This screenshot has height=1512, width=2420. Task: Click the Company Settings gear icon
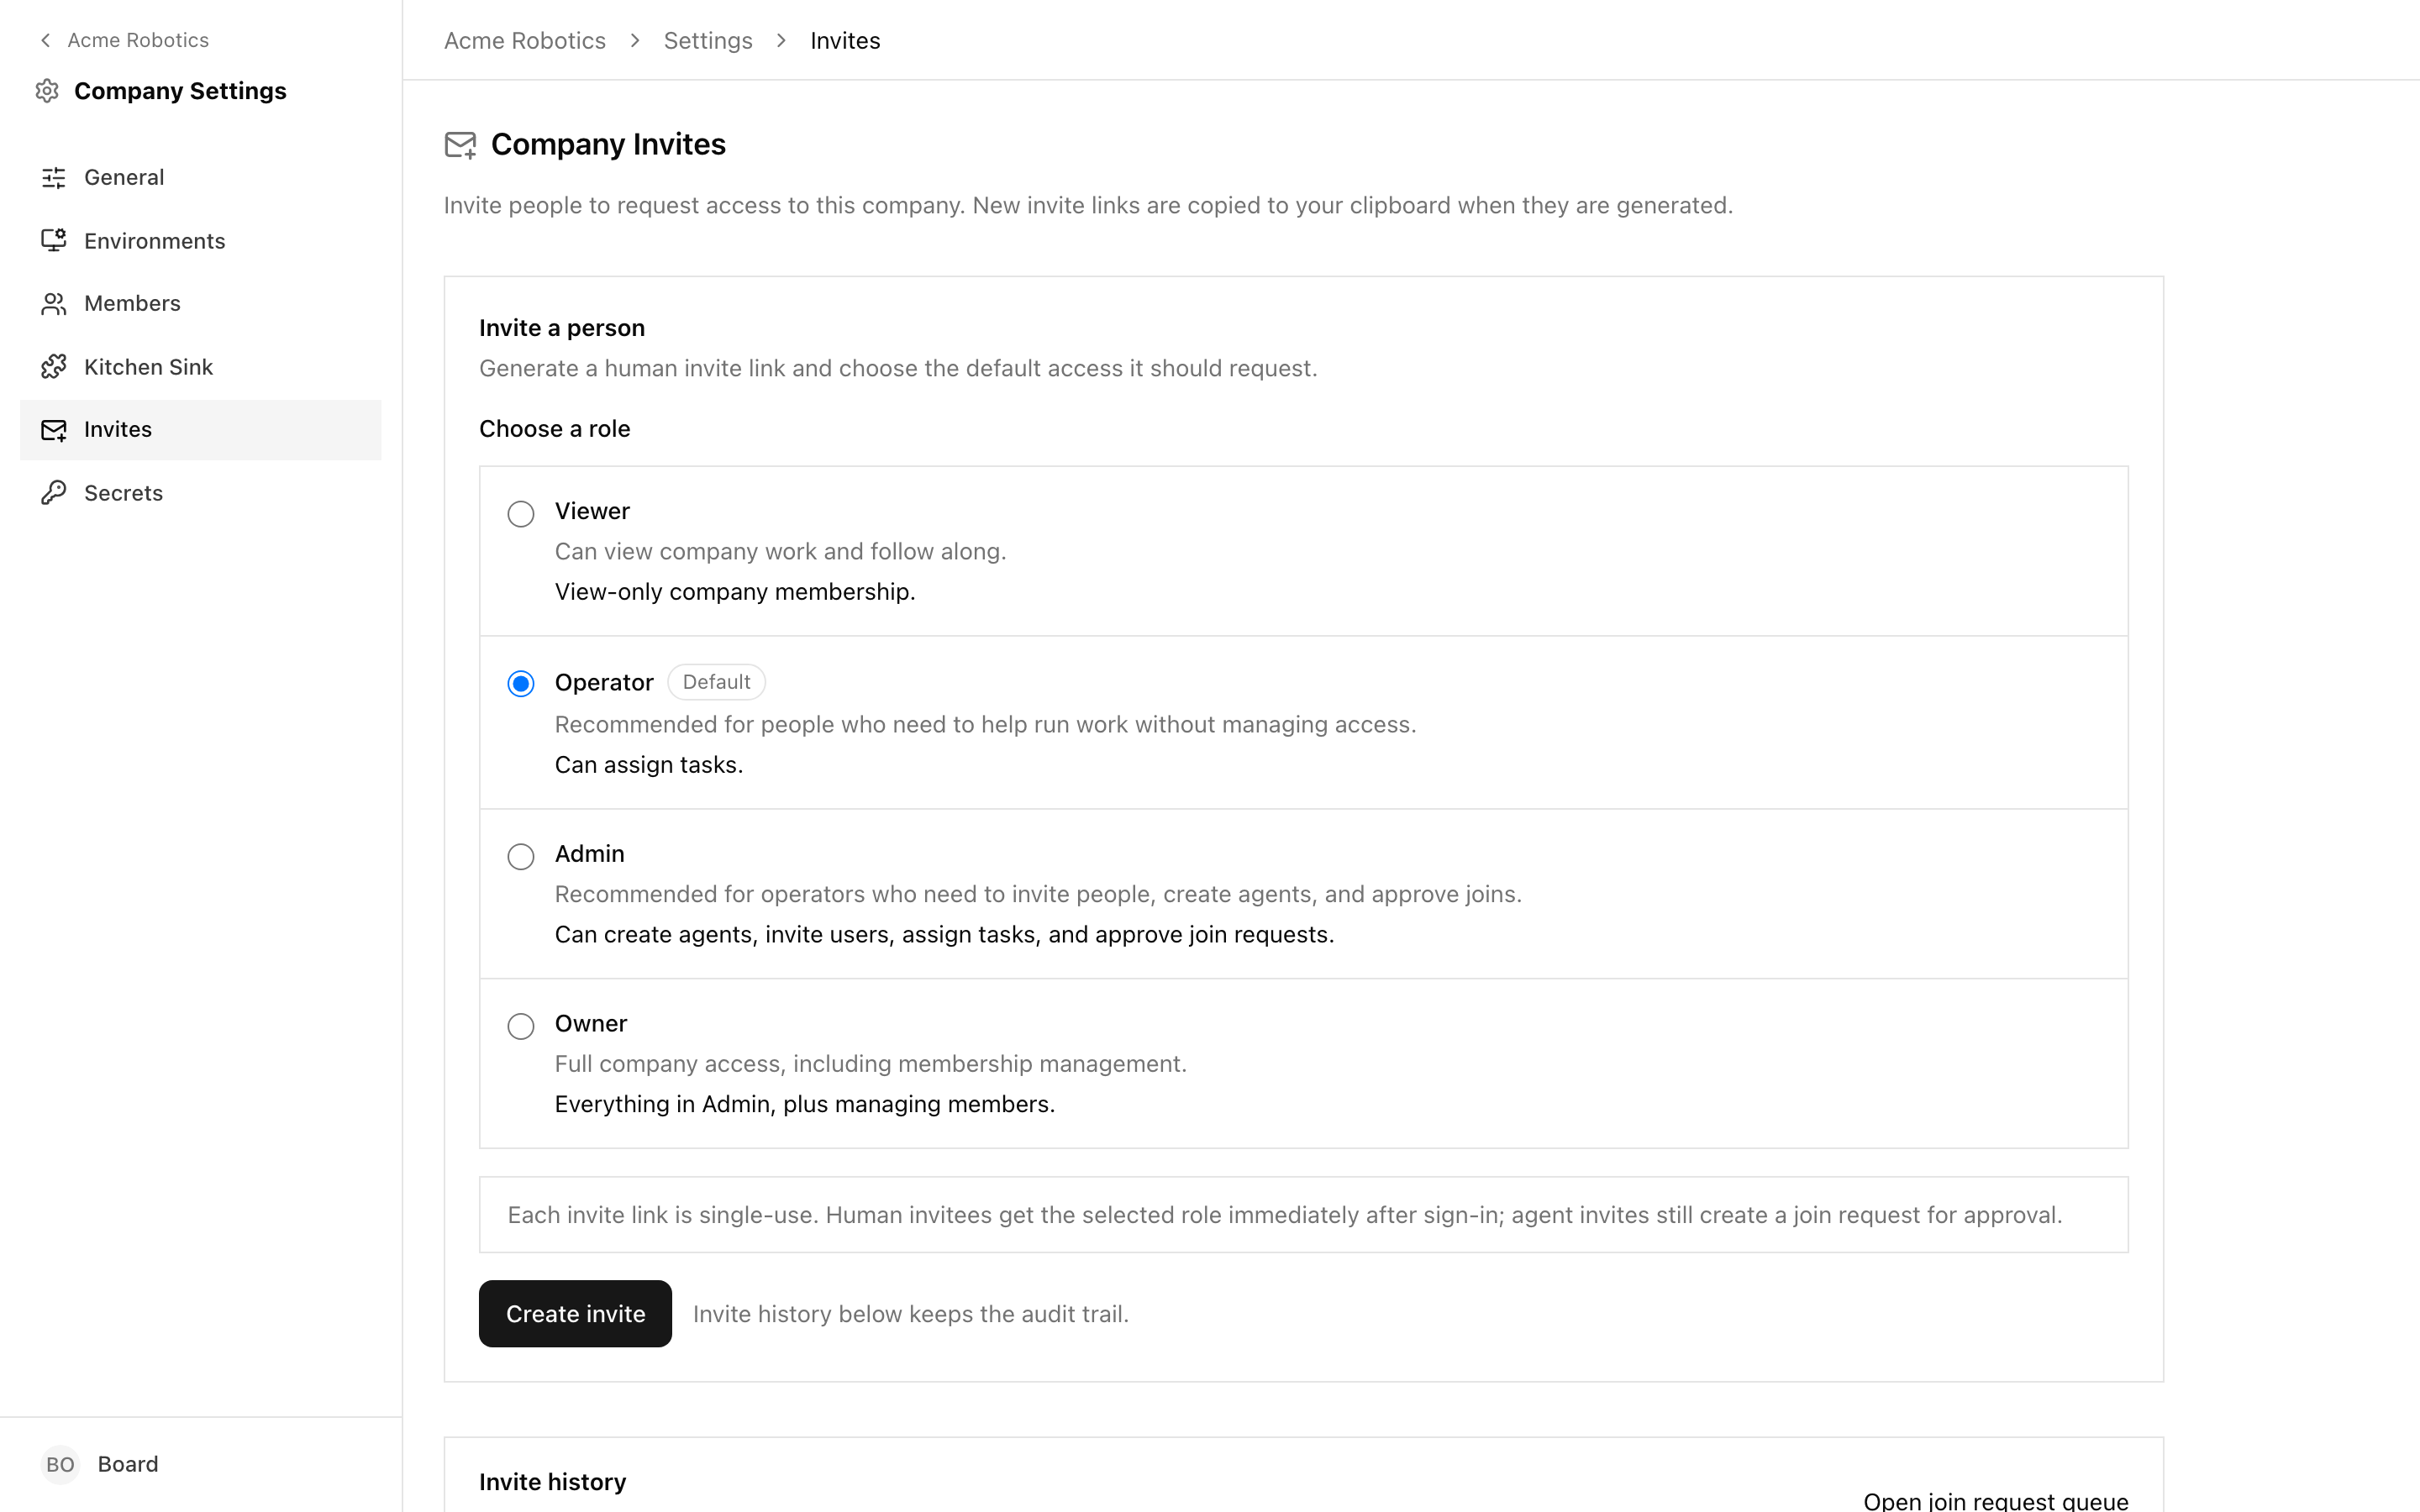[47, 91]
